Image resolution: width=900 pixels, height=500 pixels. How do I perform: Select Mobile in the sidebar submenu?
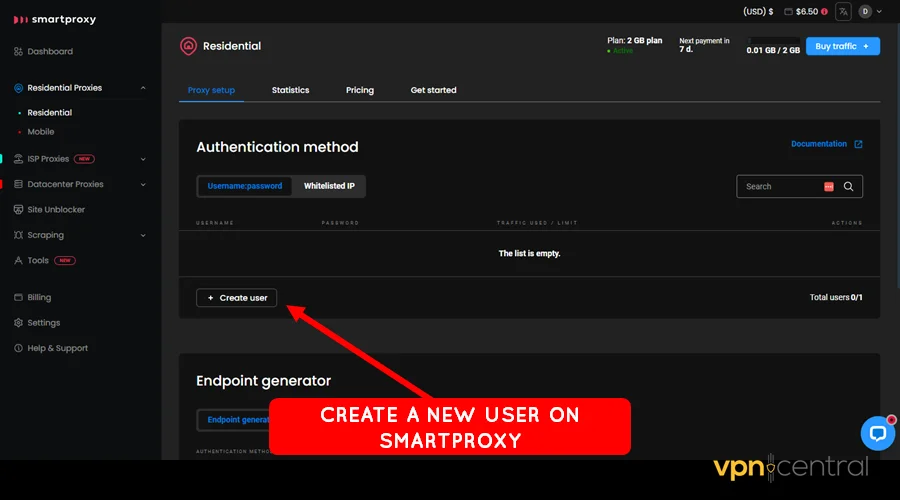(41, 131)
